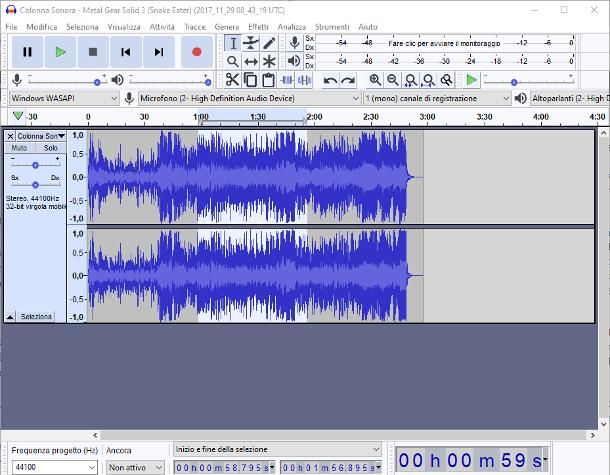
Task: Close the Colonna Sonora track
Action: point(11,136)
